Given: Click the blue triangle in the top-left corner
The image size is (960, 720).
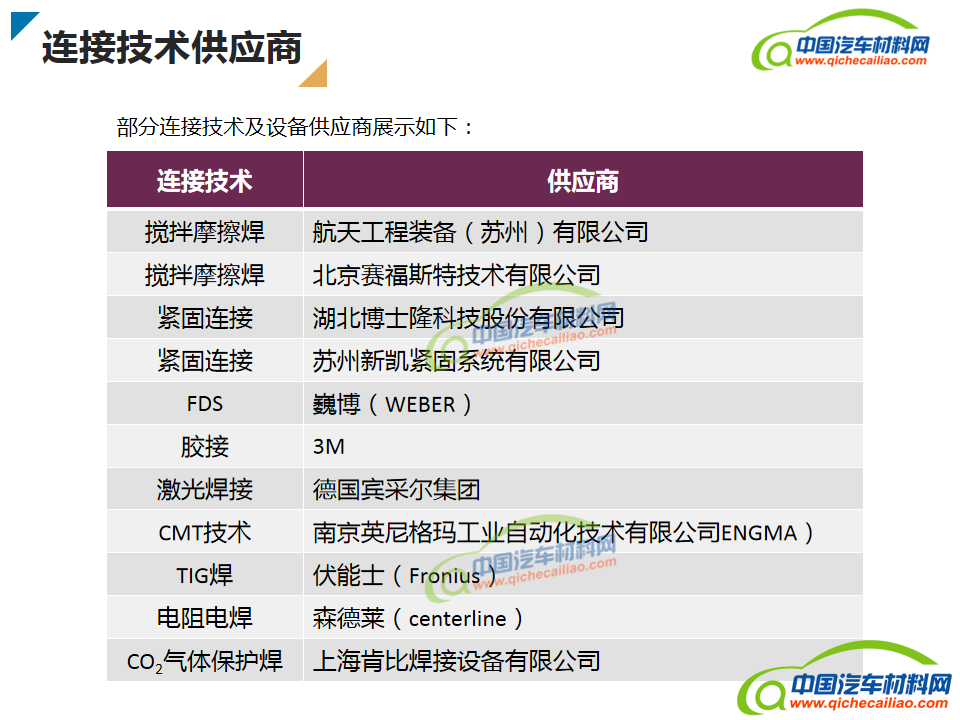Looking at the screenshot, I should pos(22,23).
